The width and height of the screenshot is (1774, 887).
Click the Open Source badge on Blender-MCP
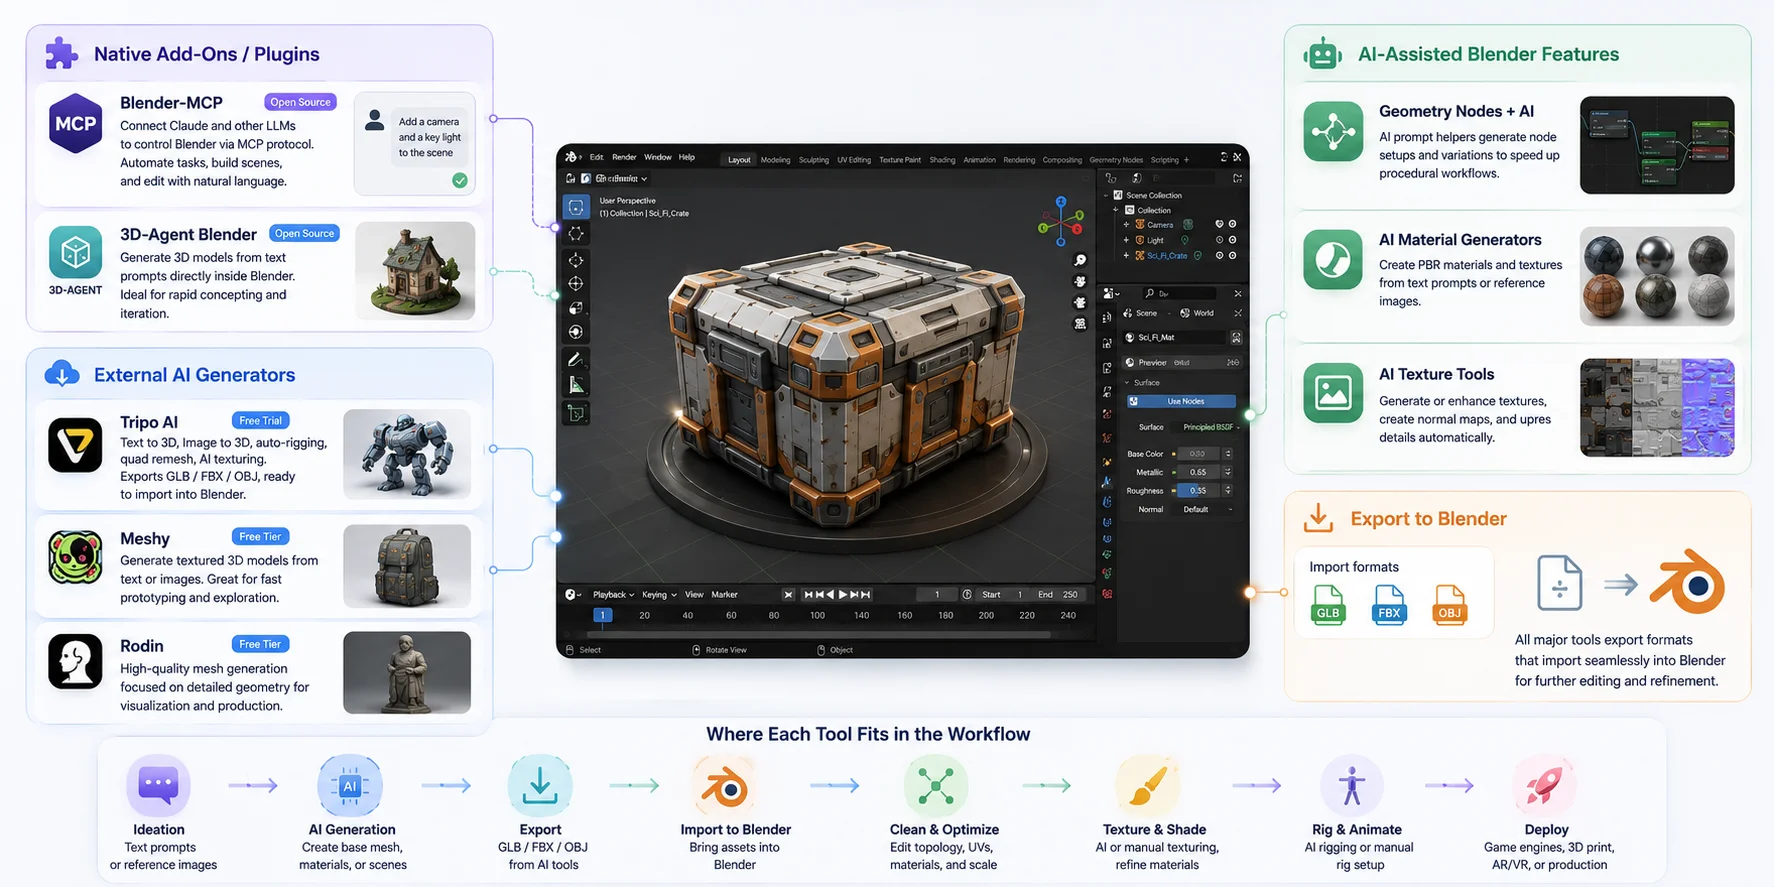(300, 102)
